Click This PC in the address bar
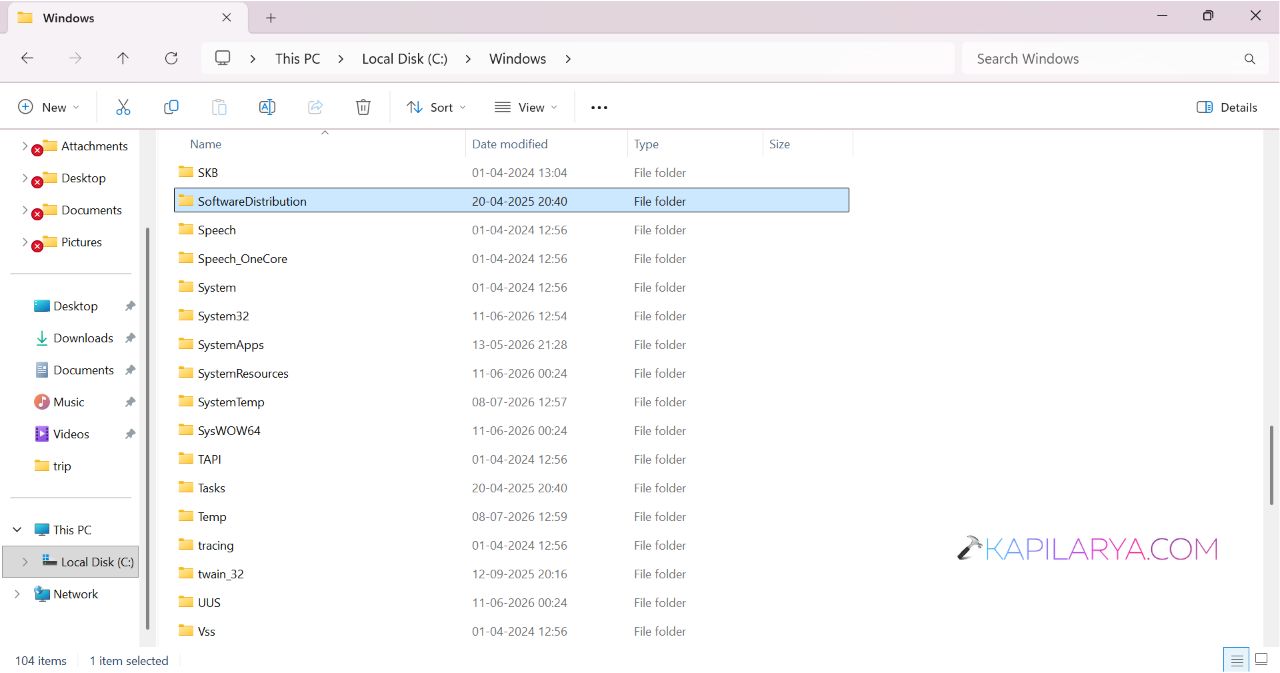 pyautogui.click(x=298, y=59)
